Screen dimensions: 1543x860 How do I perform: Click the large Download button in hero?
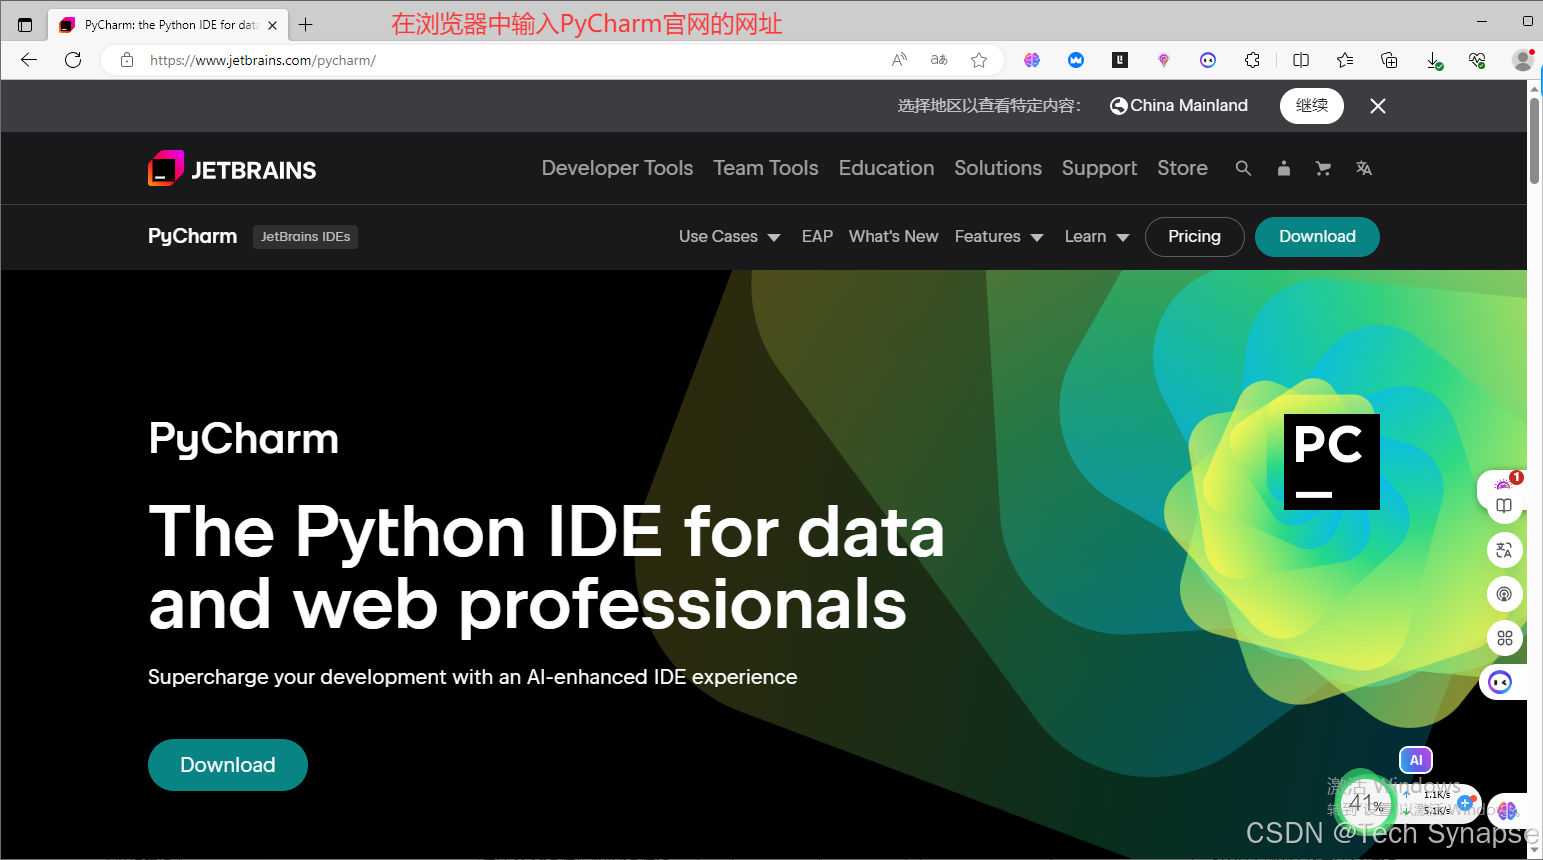click(228, 765)
